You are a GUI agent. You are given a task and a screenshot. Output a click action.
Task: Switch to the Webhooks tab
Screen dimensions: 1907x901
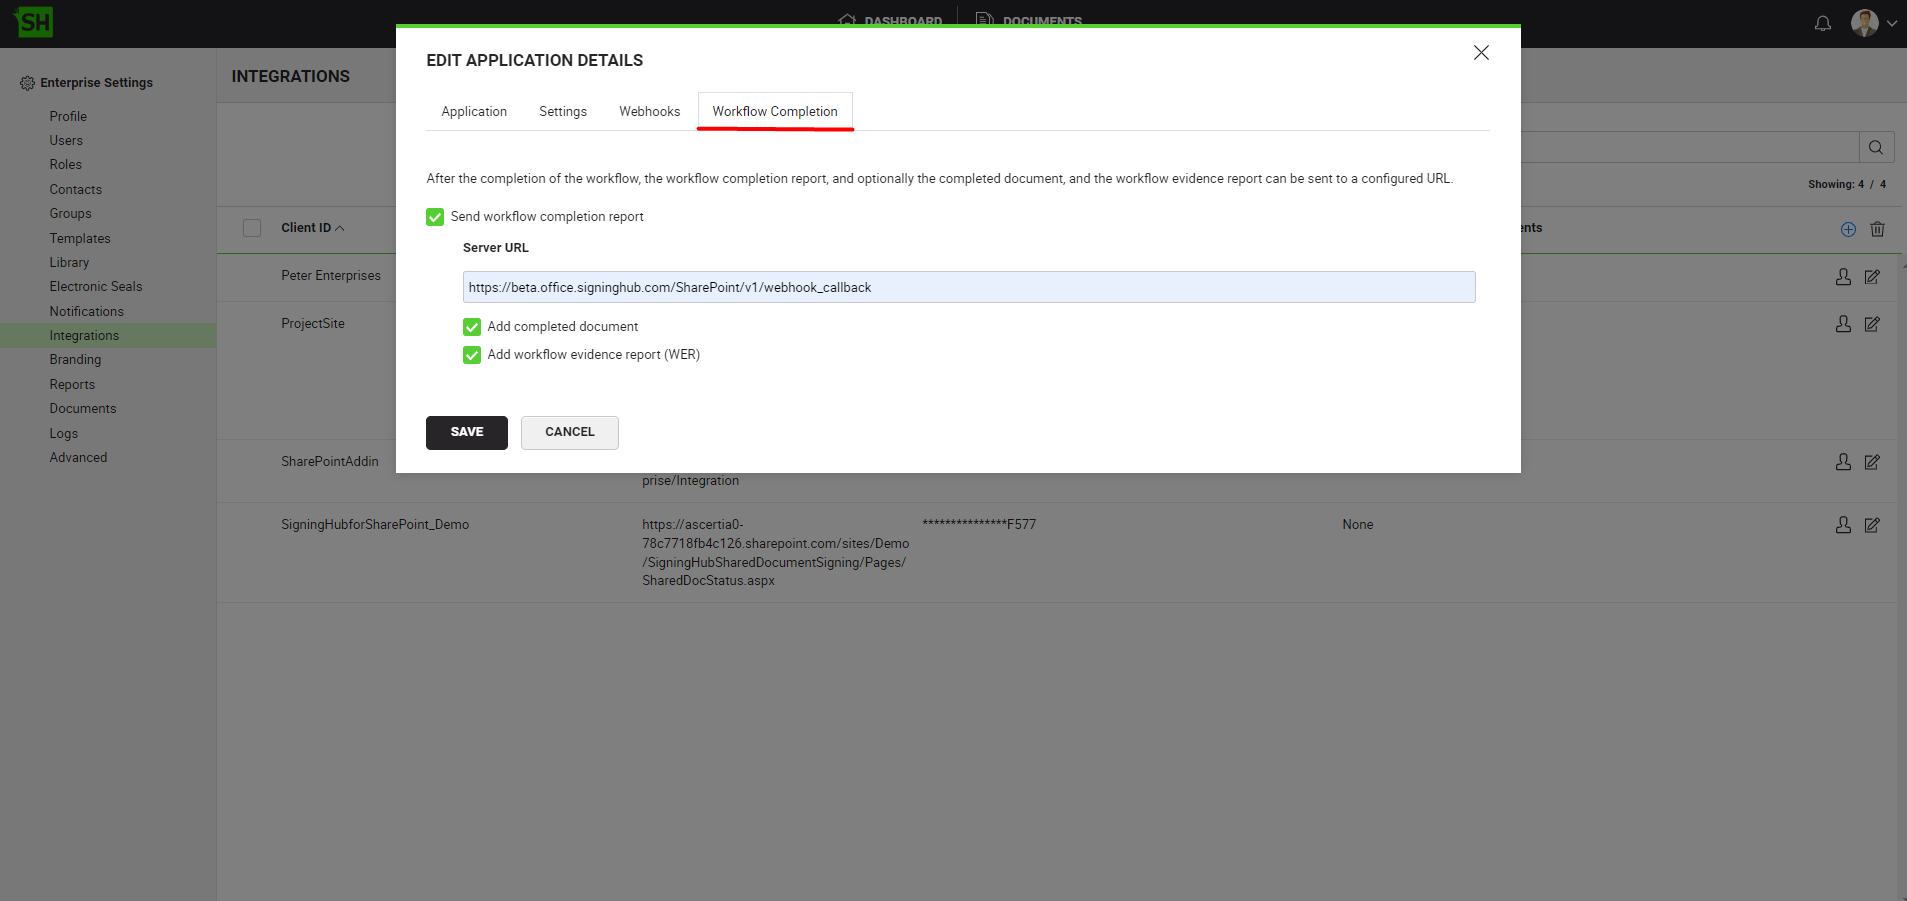pyautogui.click(x=649, y=112)
